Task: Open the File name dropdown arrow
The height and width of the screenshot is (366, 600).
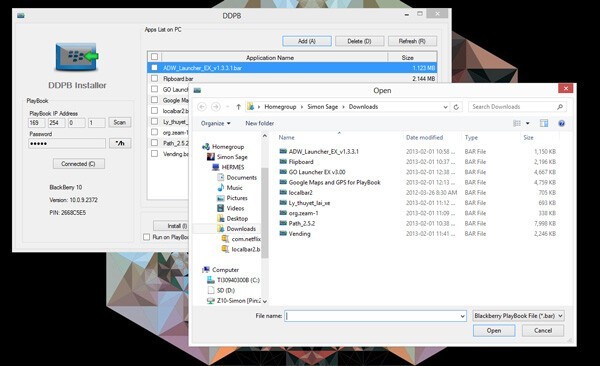Action: pos(463,316)
